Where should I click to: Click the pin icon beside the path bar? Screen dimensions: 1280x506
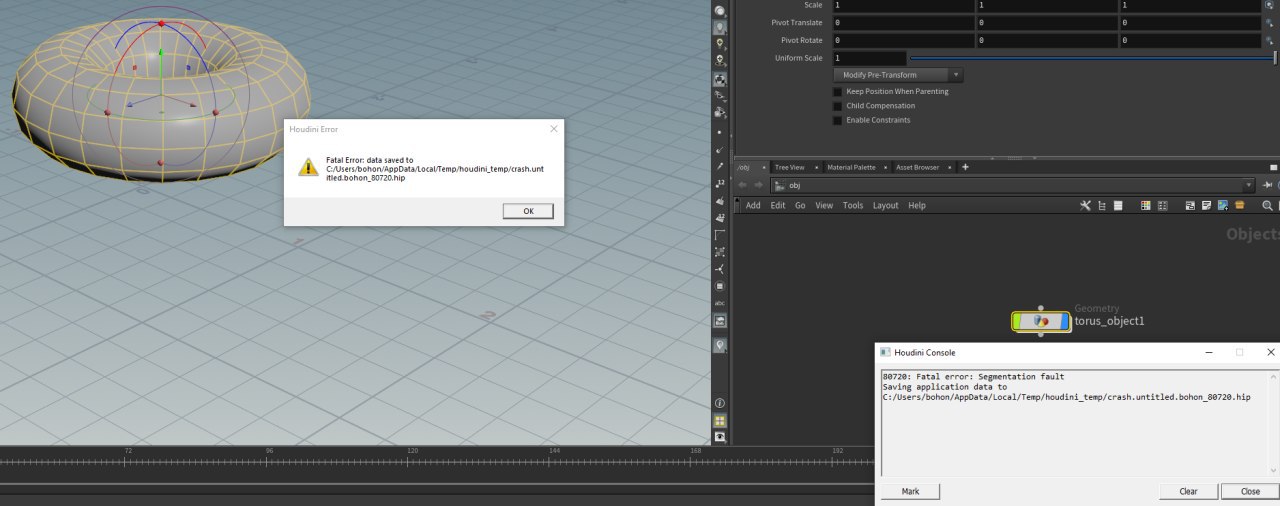pos(1268,185)
